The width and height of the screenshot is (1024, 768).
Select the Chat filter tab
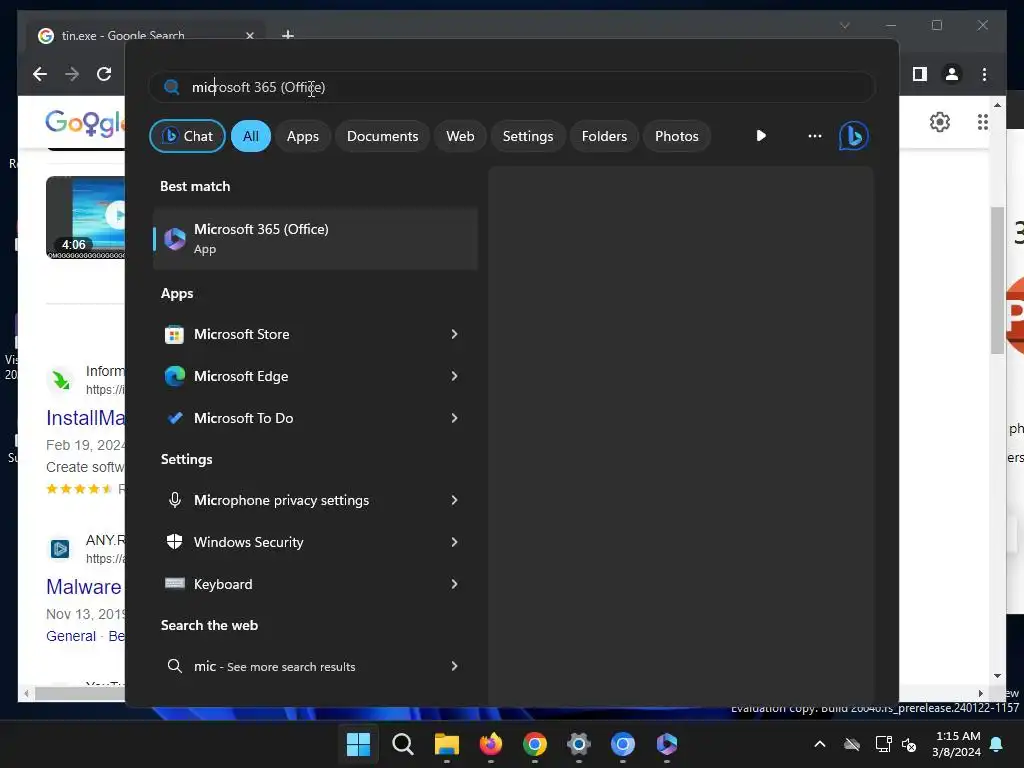[187, 136]
